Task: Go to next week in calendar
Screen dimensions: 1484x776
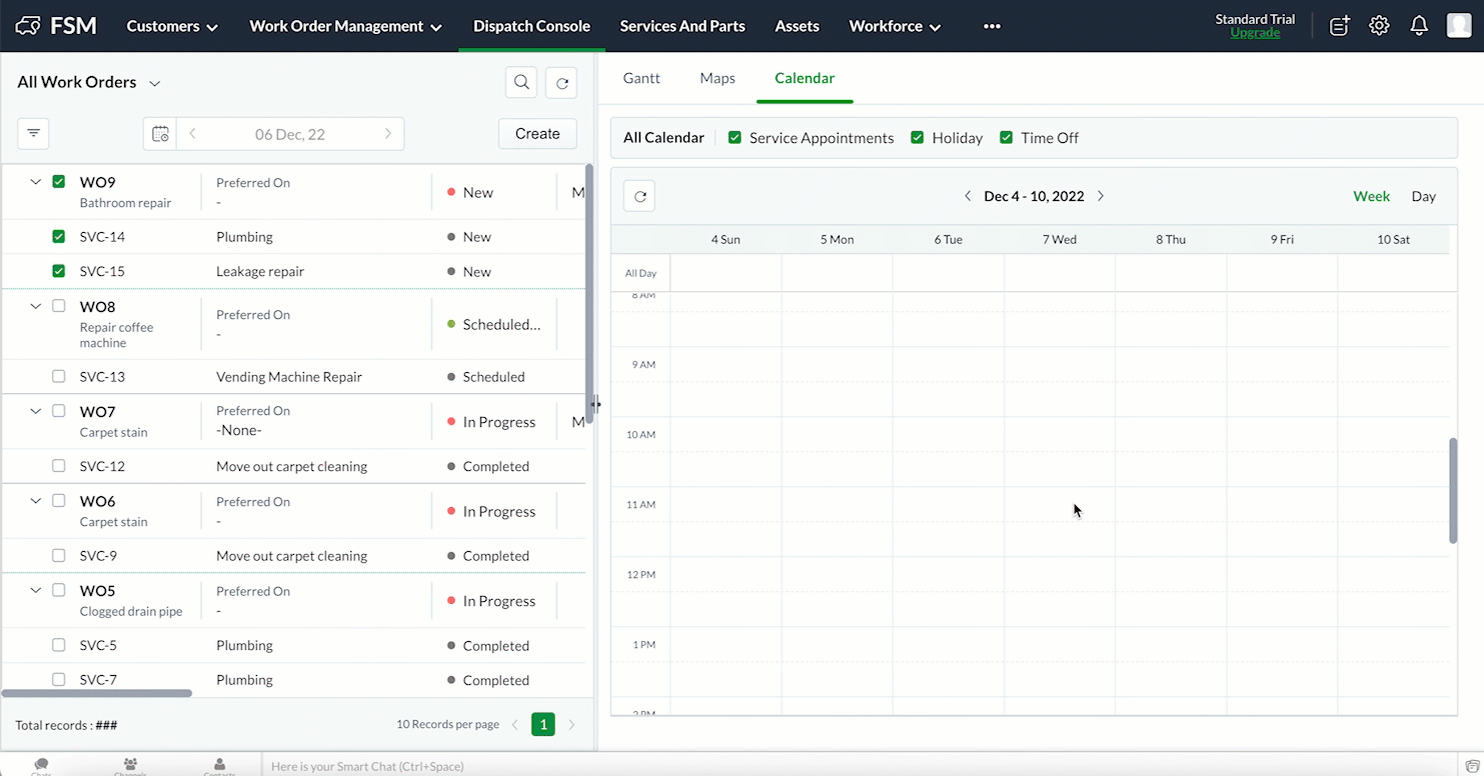Action: pos(1101,196)
